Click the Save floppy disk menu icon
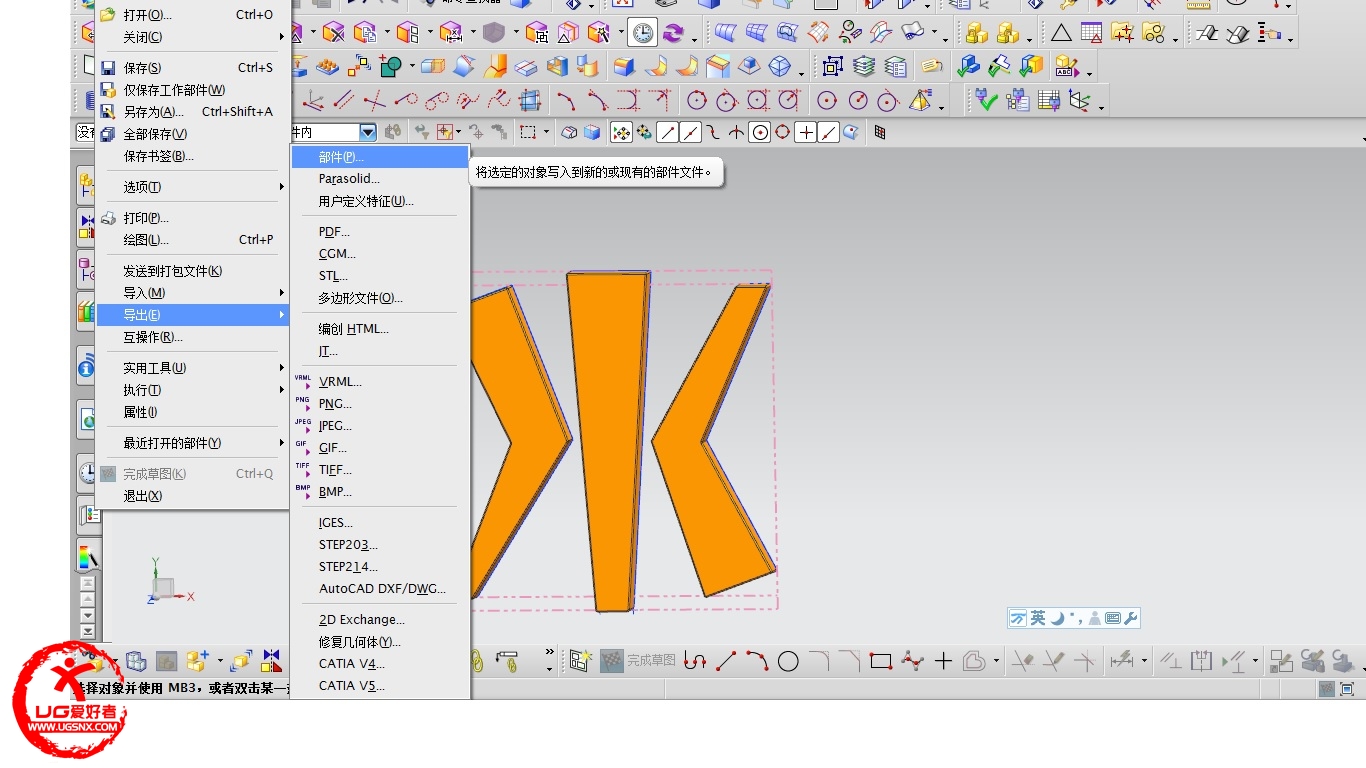Viewport: 1366px width, 768px height. (x=108, y=68)
